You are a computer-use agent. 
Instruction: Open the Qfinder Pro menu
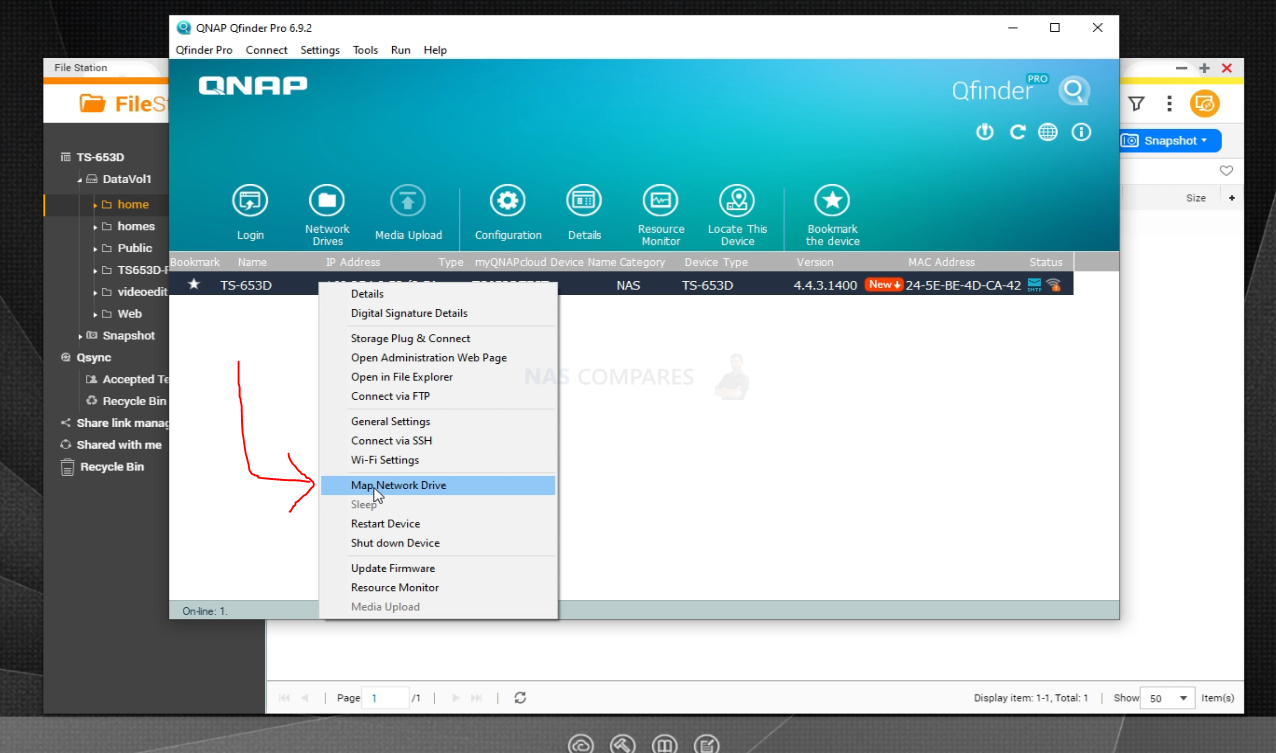coord(204,50)
